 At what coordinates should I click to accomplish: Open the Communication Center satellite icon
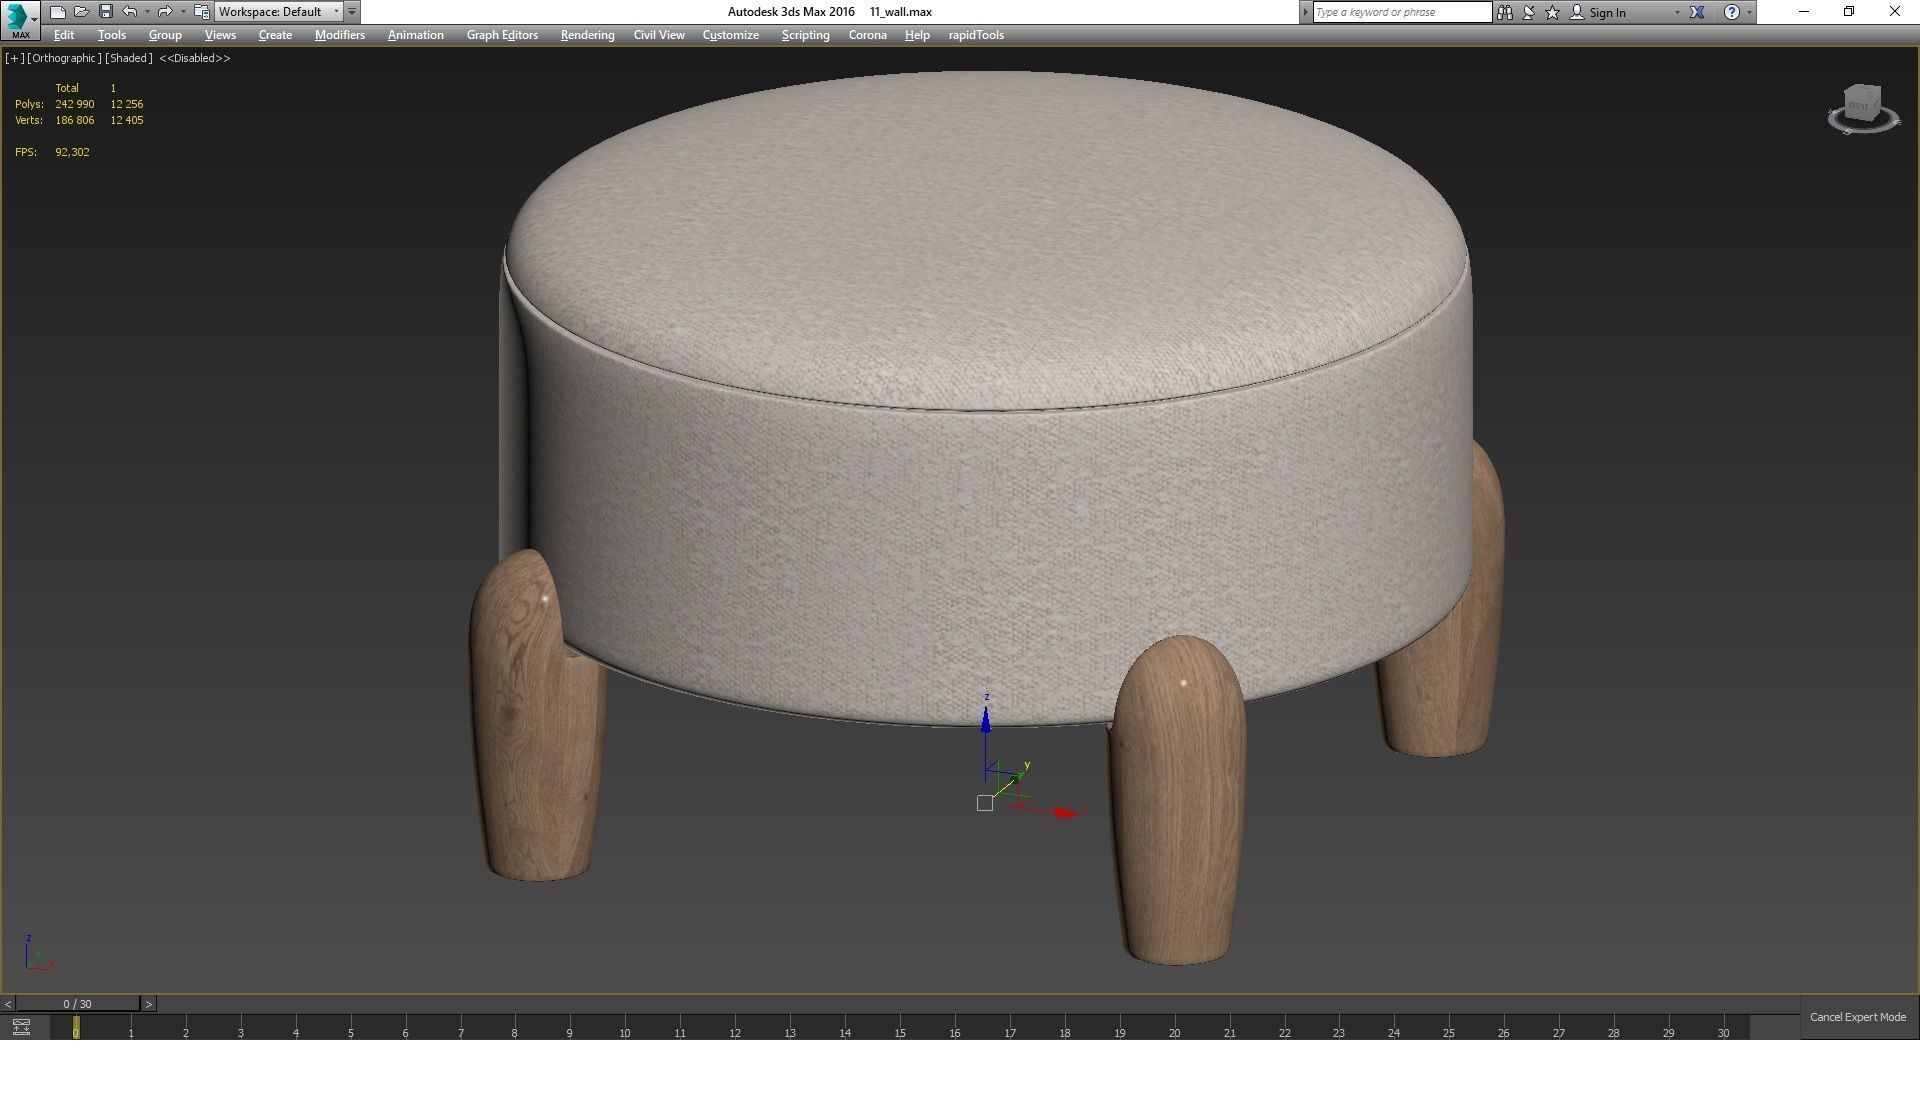(1528, 12)
